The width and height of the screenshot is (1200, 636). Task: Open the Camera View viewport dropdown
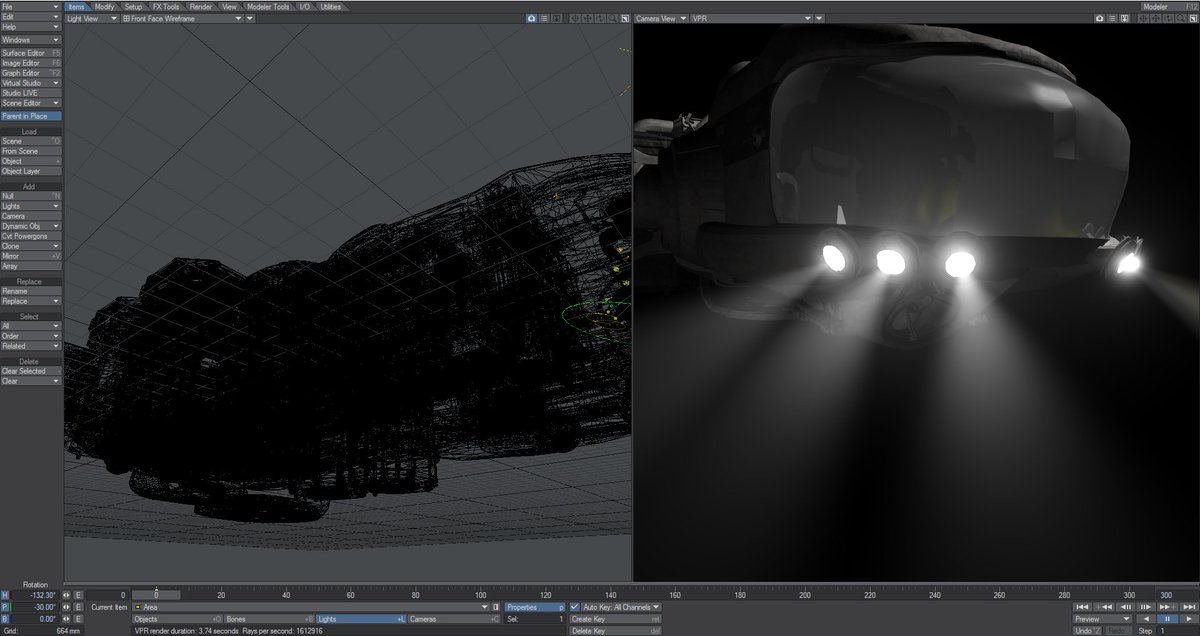pyautogui.click(x=660, y=18)
